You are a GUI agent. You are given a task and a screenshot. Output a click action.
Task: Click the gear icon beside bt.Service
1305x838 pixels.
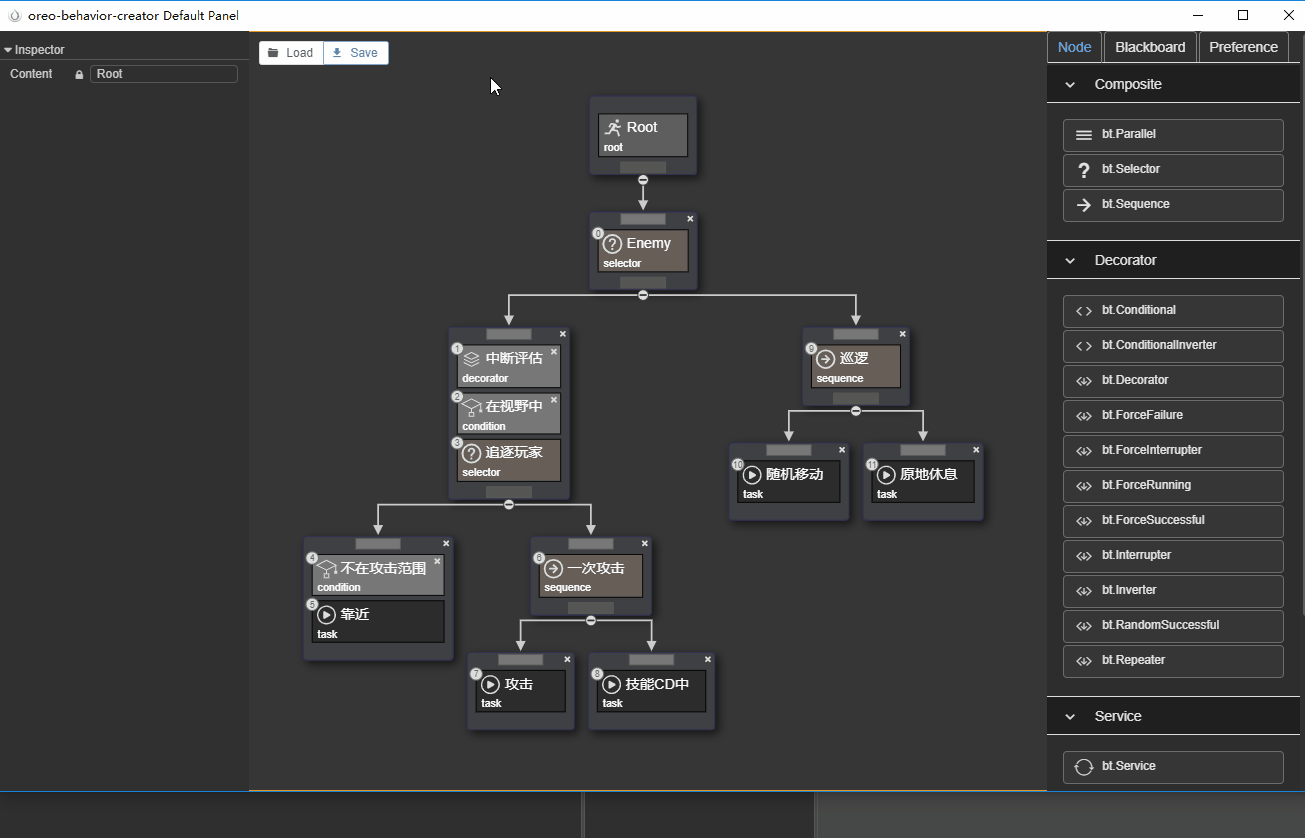pos(1084,767)
